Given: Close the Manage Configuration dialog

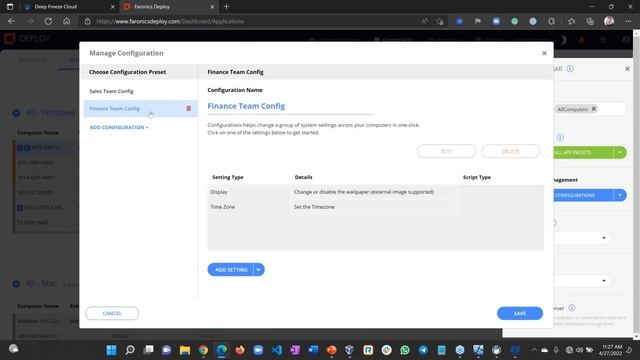Looking at the screenshot, I should [544, 53].
